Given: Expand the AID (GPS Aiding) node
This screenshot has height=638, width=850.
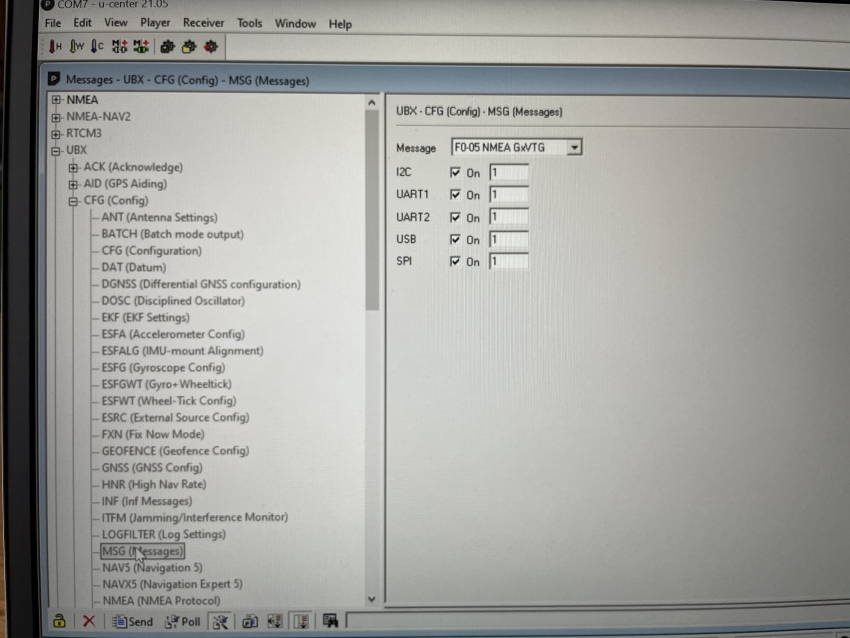Looking at the screenshot, I should pyautogui.click(x=73, y=184).
